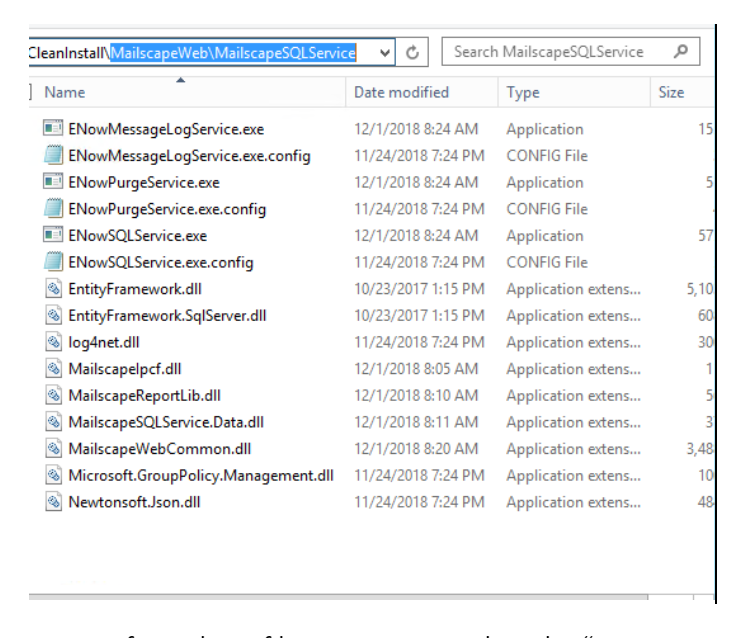
Task: Select file name ENowSQLService.exe.config
Action: [160, 263]
